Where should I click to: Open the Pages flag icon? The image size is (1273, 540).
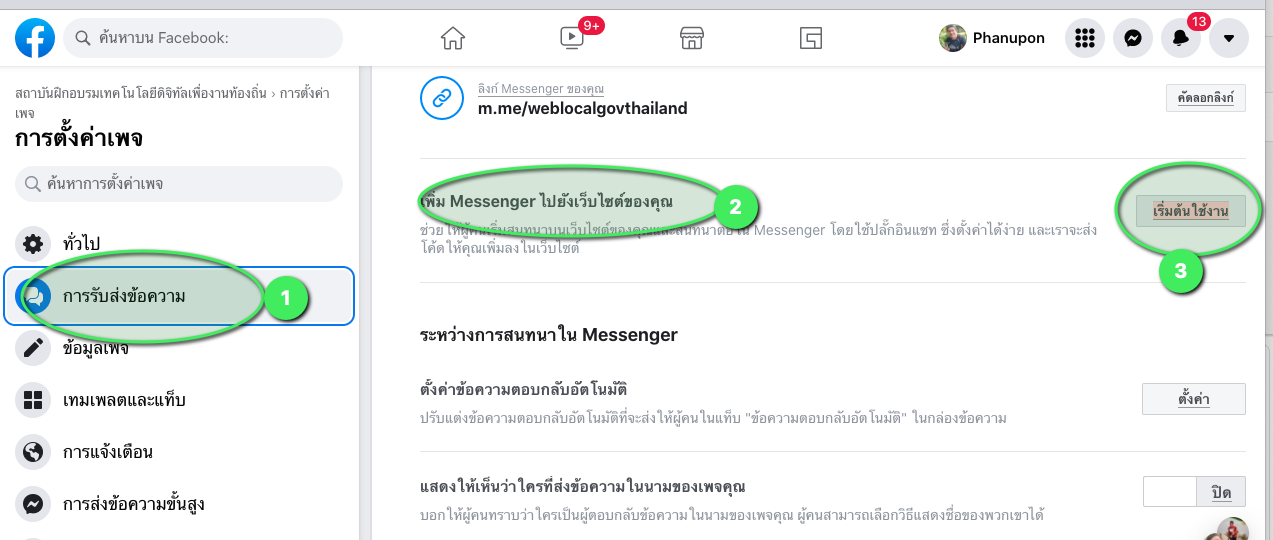pyautogui.click(x=811, y=38)
